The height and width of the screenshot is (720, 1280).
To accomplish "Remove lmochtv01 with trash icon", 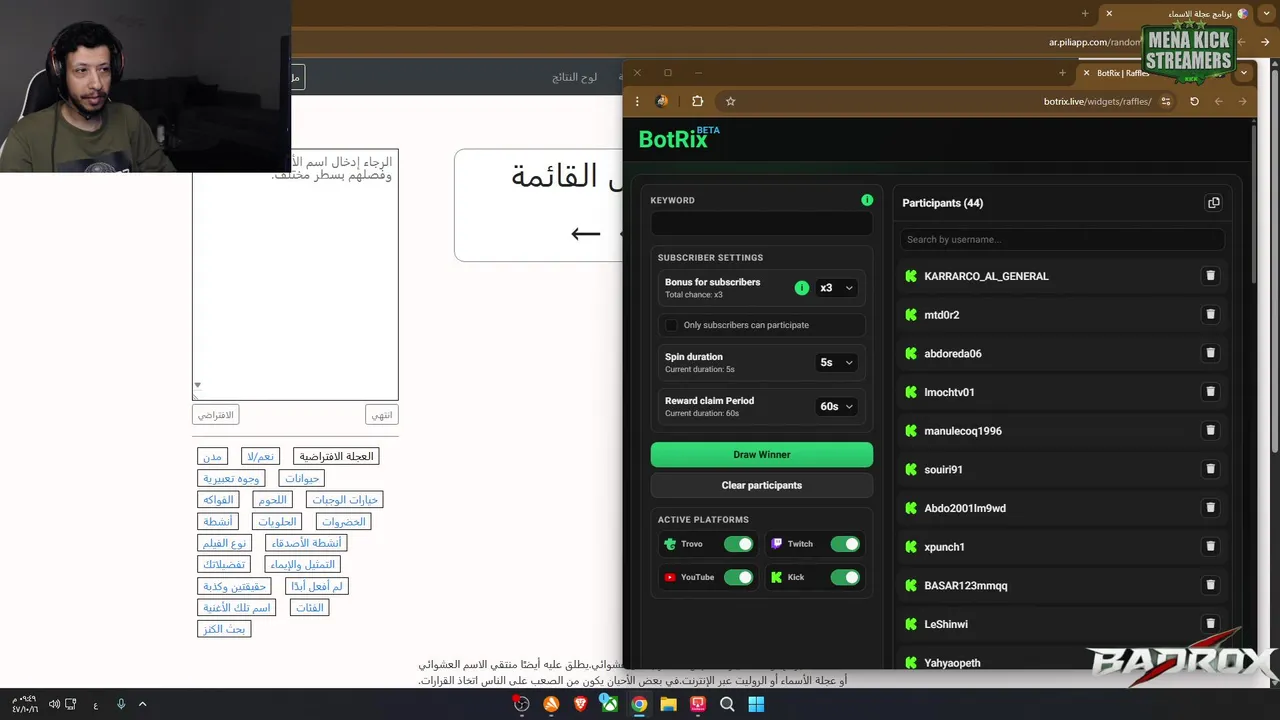I will (x=1210, y=392).
